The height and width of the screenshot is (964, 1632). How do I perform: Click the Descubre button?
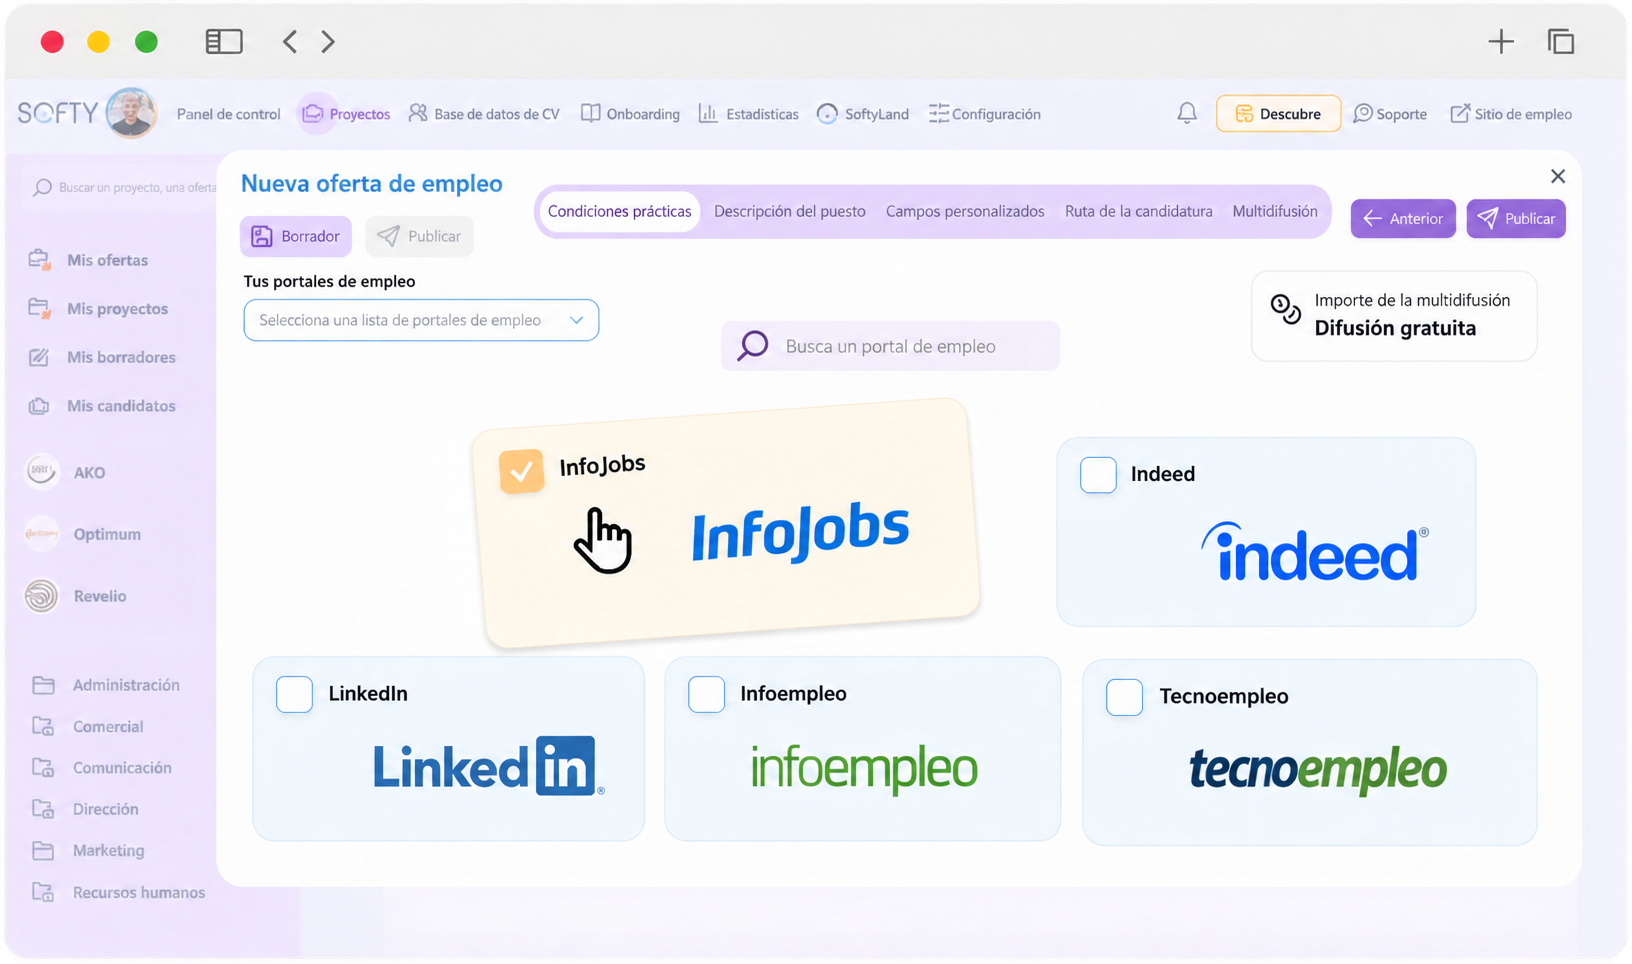pyautogui.click(x=1278, y=114)
